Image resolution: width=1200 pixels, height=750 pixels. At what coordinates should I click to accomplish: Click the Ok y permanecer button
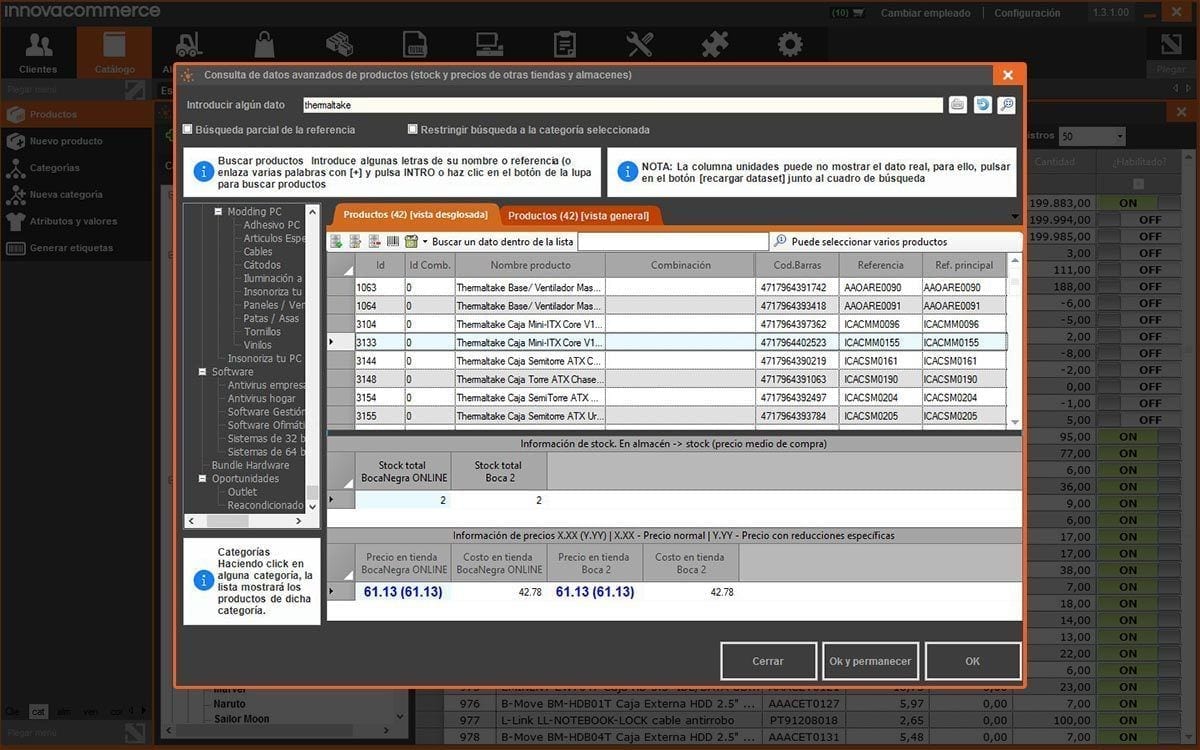click(870, 661)
